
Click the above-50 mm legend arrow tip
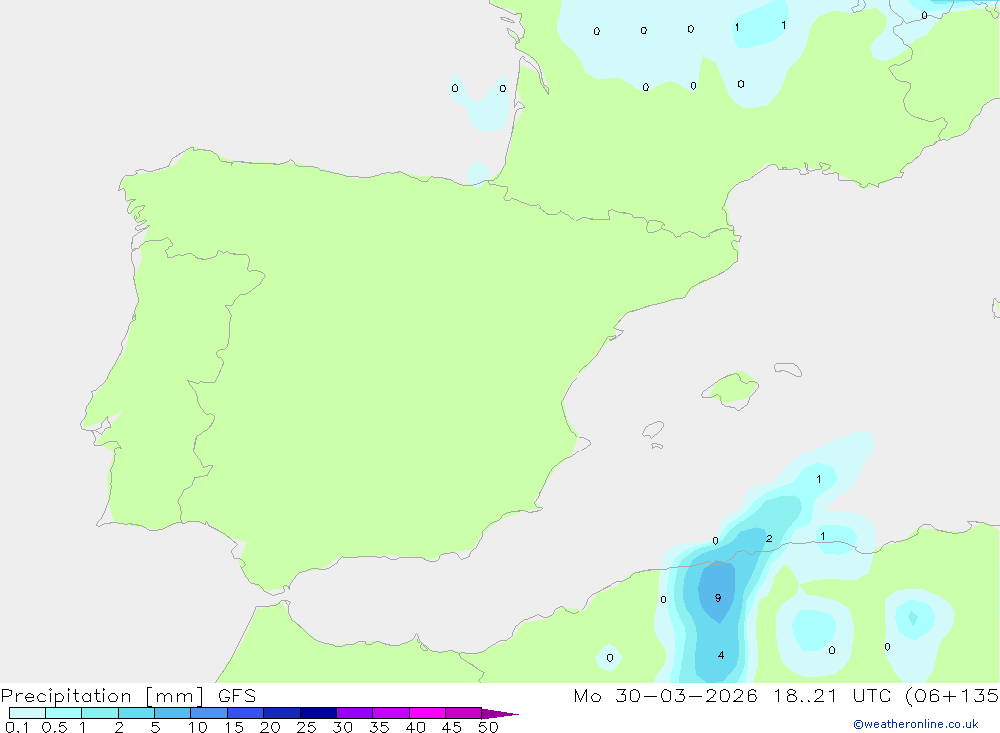(500, 714)
